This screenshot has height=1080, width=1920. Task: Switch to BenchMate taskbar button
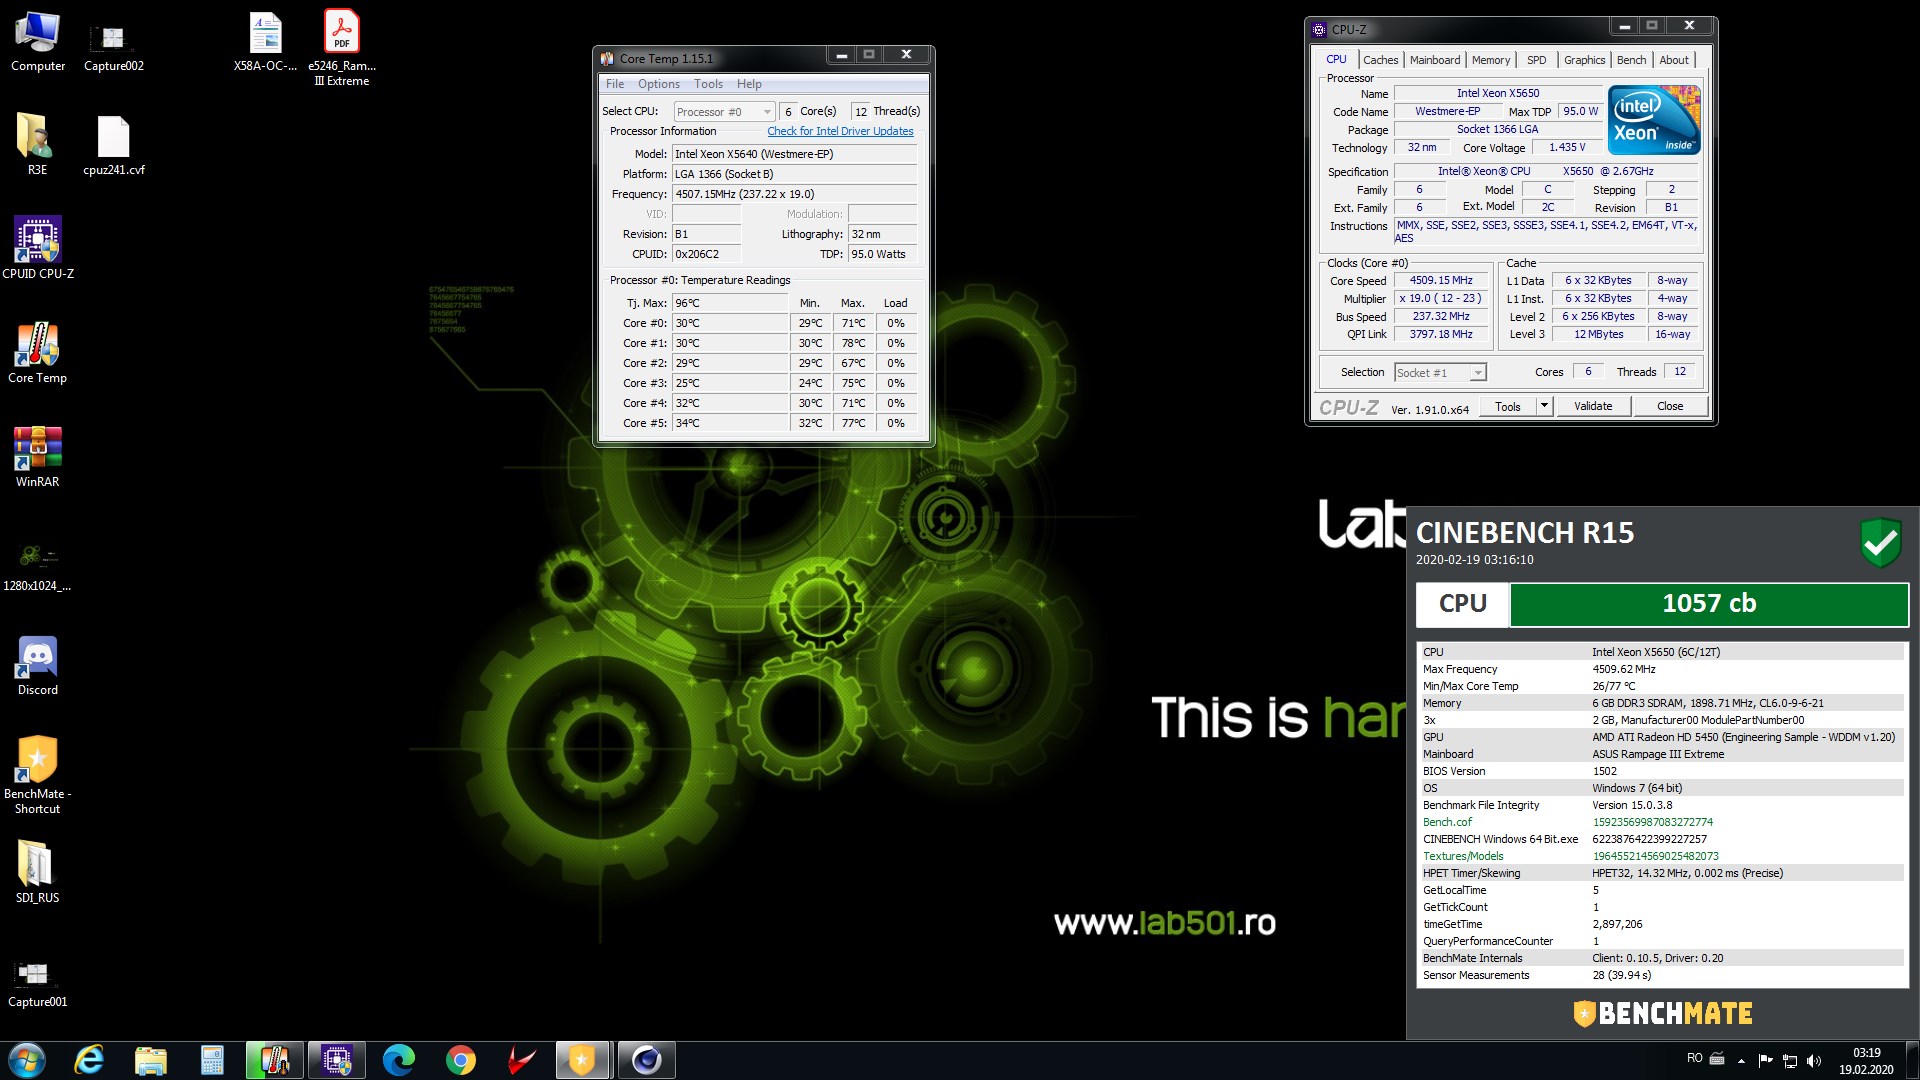click(582, 1060)
